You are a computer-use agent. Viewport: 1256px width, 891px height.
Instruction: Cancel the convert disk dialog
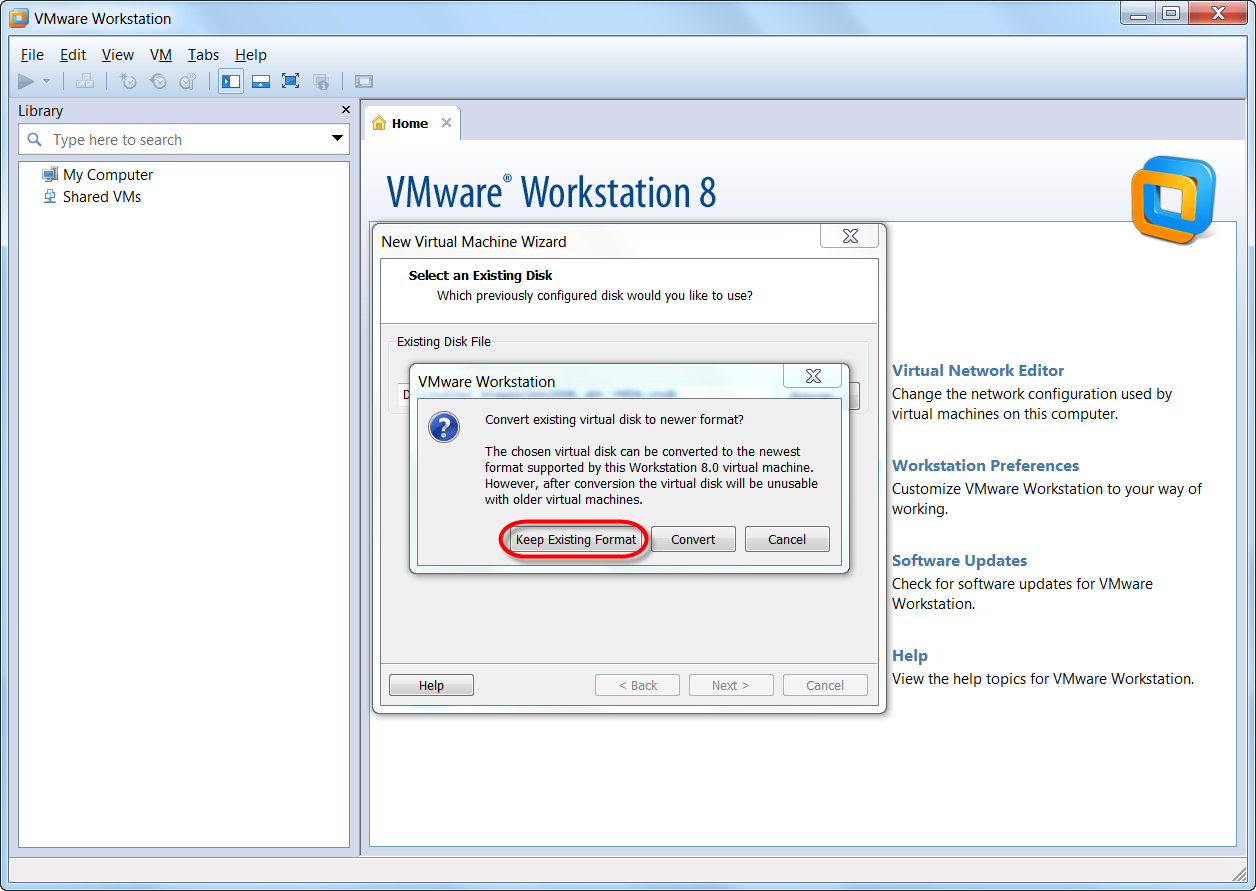pos(787,540)
